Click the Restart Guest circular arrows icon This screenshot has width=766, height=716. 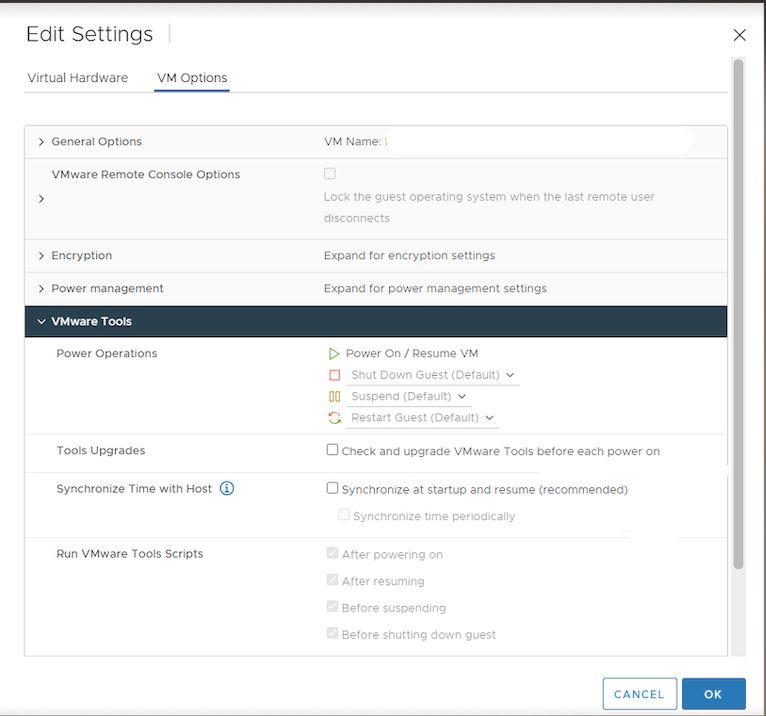[x=334, y=418]
